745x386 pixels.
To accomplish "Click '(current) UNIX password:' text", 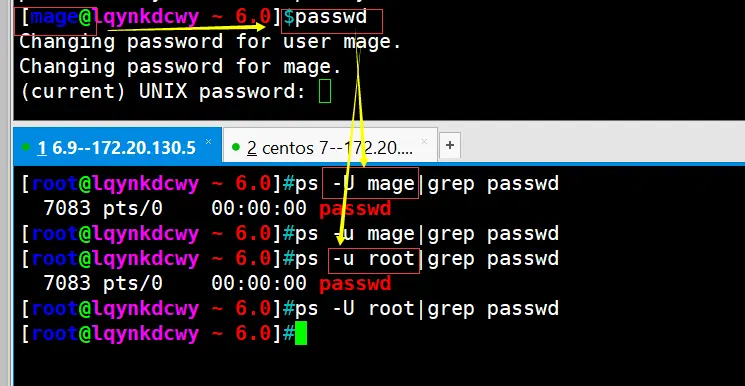I will click(162, 91).
